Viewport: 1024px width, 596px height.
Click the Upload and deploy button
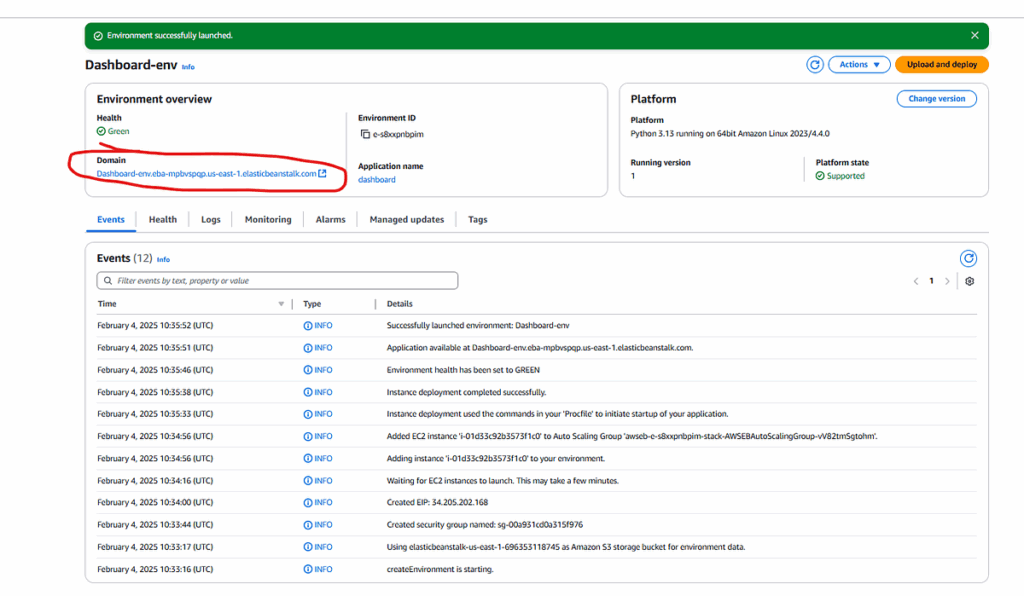[x=941, y=64]
